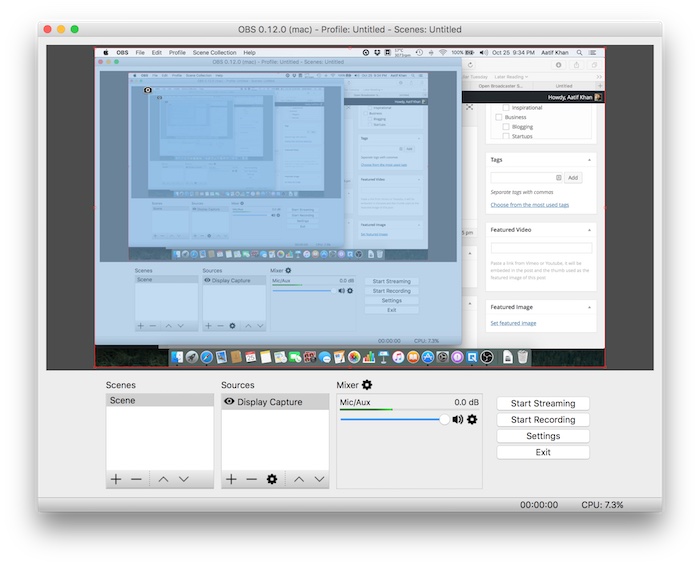Open the Mic/Aux channel gear options

472,420
